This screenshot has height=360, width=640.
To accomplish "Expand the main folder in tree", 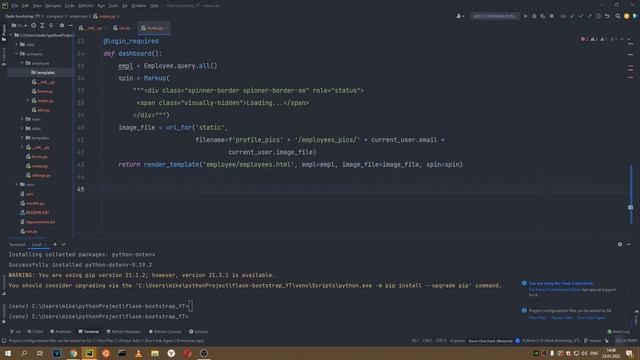I will pos(22,119).
